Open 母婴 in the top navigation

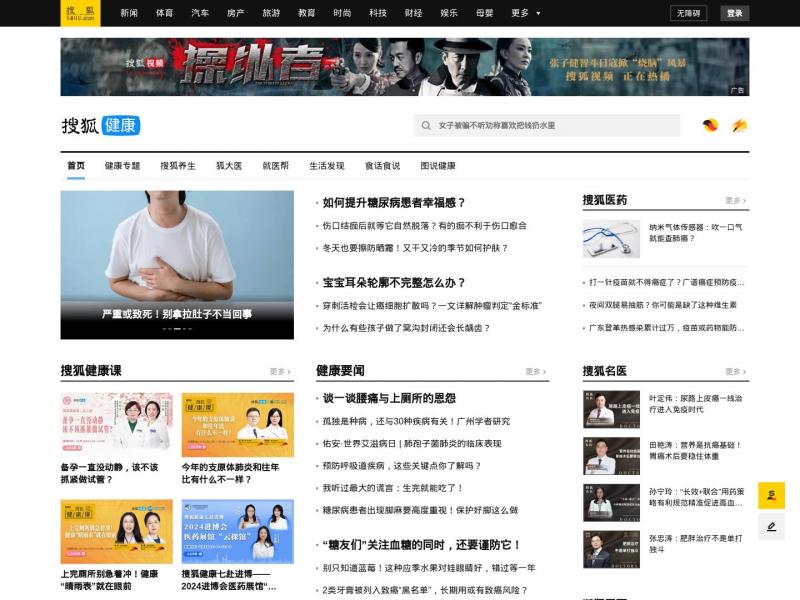coord(485,13)
